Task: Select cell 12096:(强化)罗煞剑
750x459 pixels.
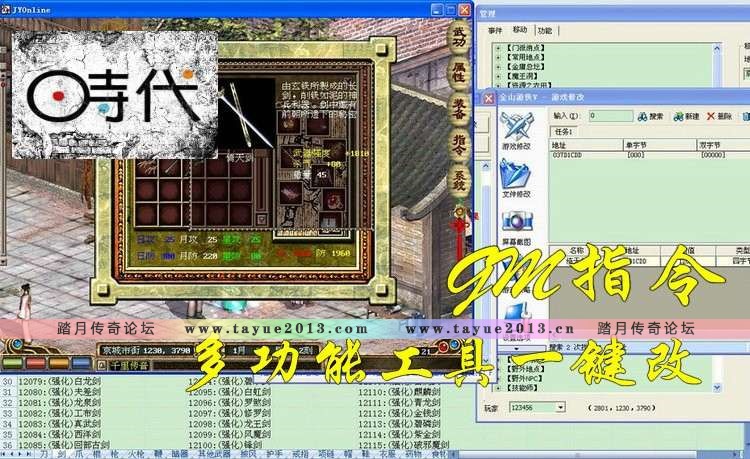Action: click(x=229, y=403)
